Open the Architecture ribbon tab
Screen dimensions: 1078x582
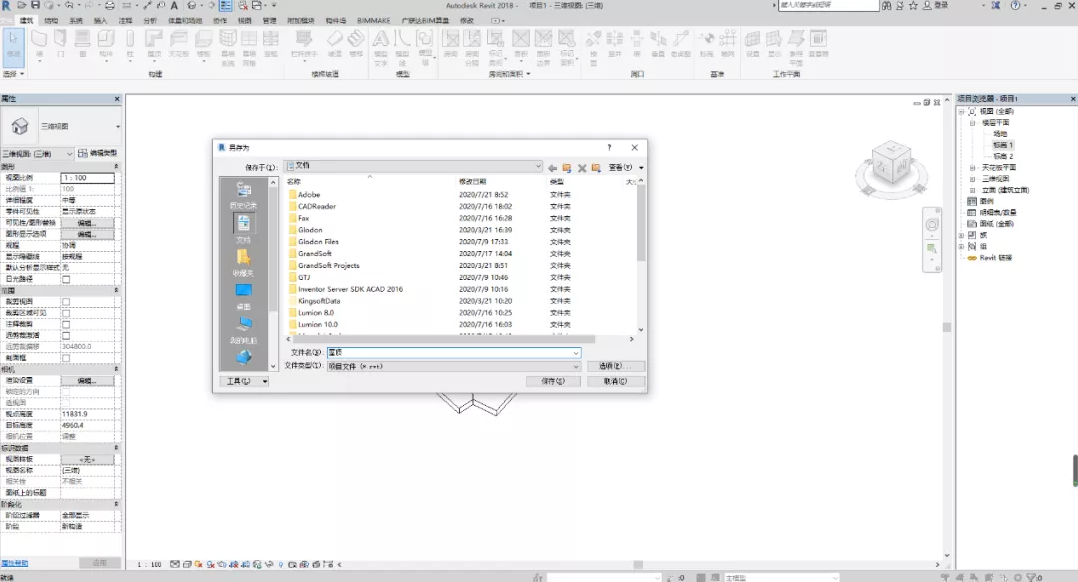(x=26, y=21)
